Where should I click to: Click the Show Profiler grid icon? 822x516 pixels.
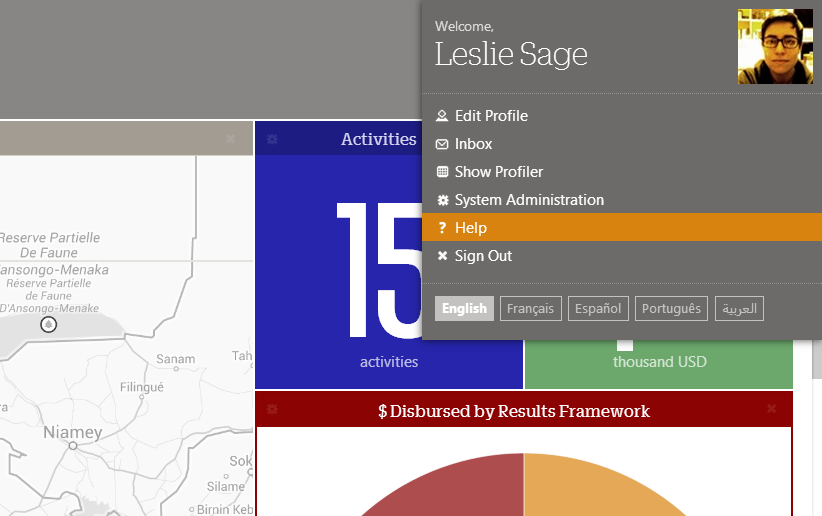pyautogui.click(x=442, y=172)
